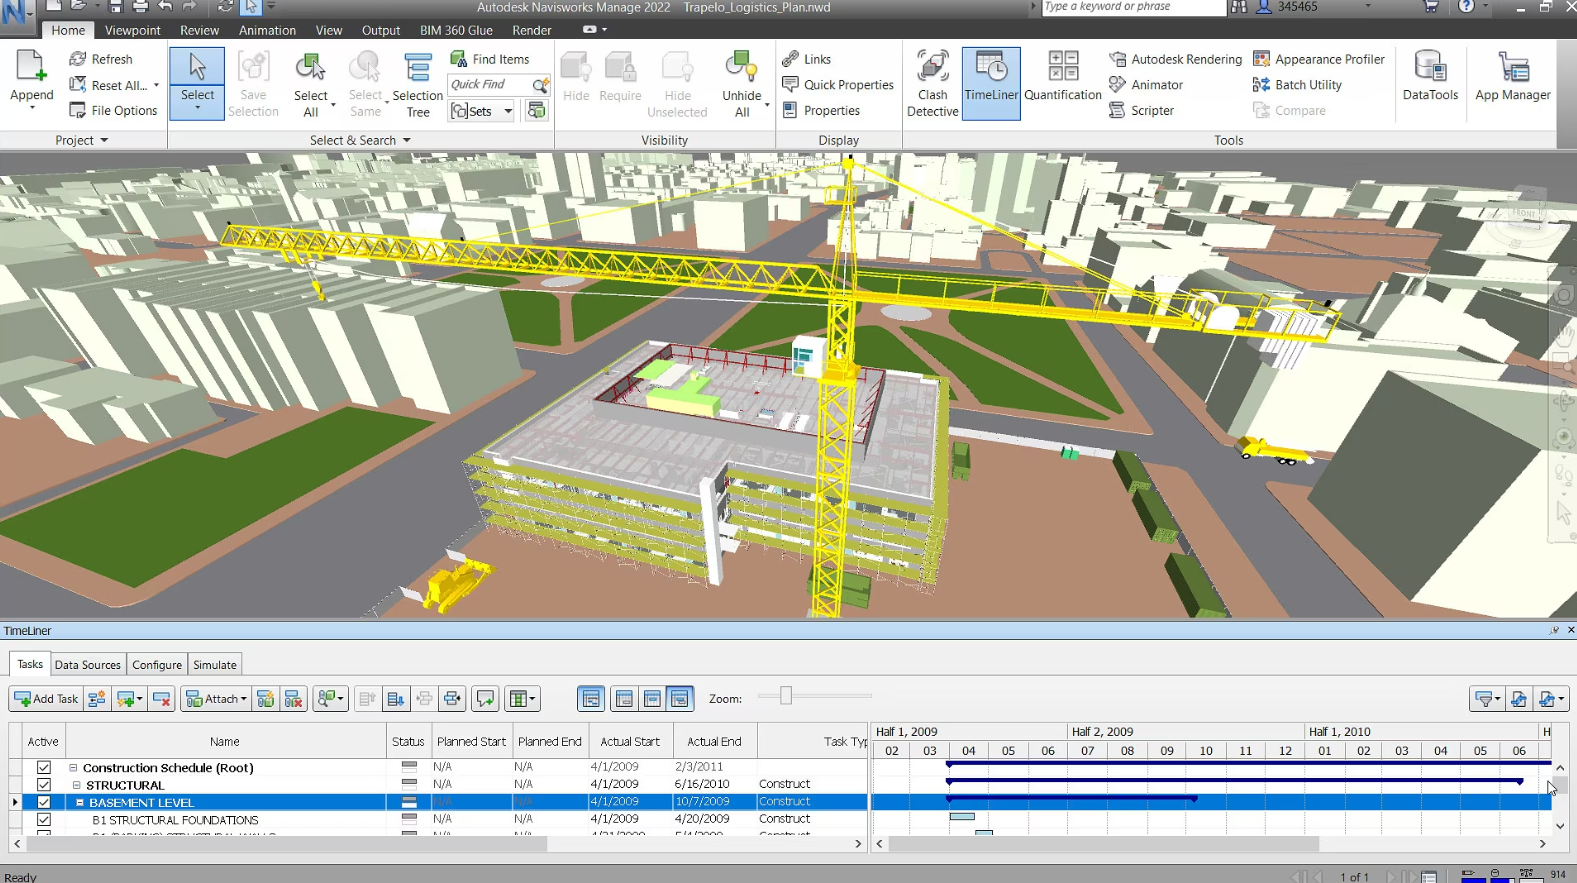Open the App Manager

tap(1512, 77)
